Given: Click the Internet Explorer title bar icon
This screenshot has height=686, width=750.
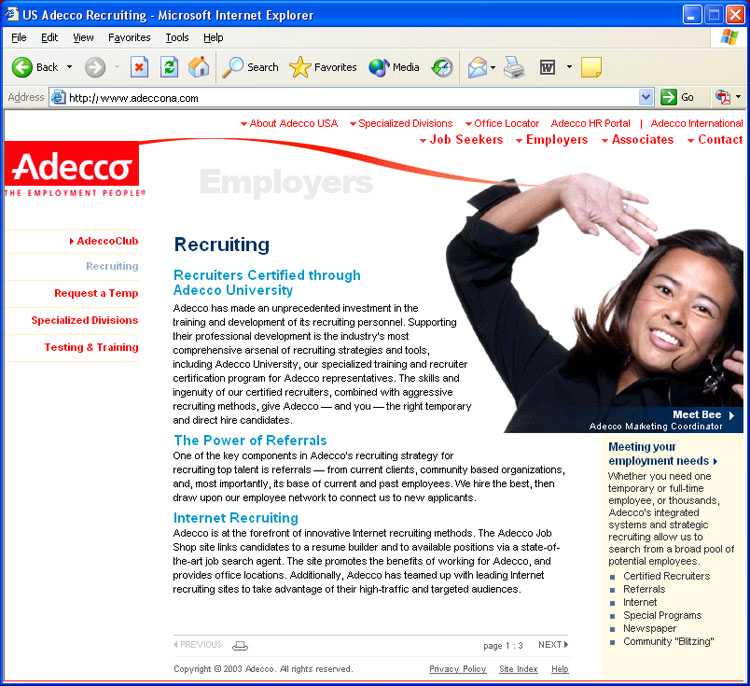Looking at the screenshot, I should (12, 14).
